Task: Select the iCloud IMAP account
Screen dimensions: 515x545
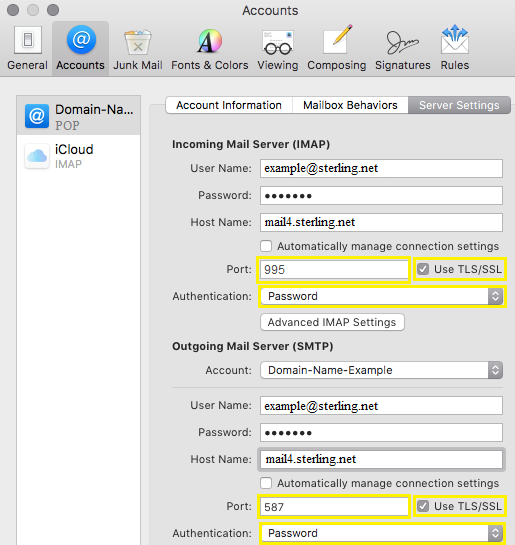Action: [x=79, y=156]
